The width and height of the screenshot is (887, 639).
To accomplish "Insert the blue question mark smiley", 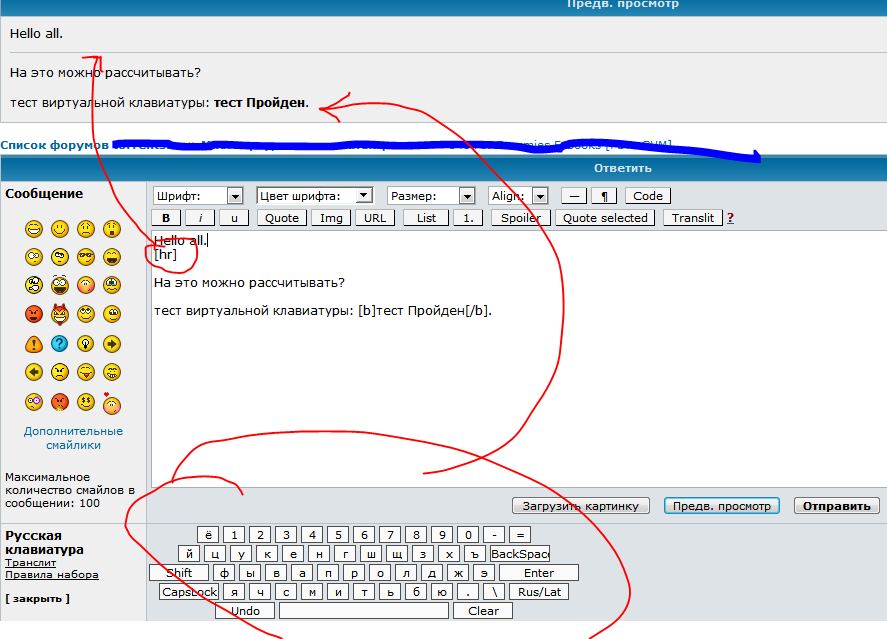I will coord(60,344).
